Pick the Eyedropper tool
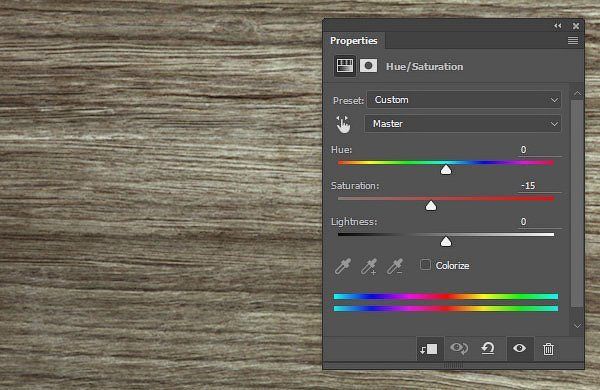This screenshot has width=600, height=390. [342, 266]
